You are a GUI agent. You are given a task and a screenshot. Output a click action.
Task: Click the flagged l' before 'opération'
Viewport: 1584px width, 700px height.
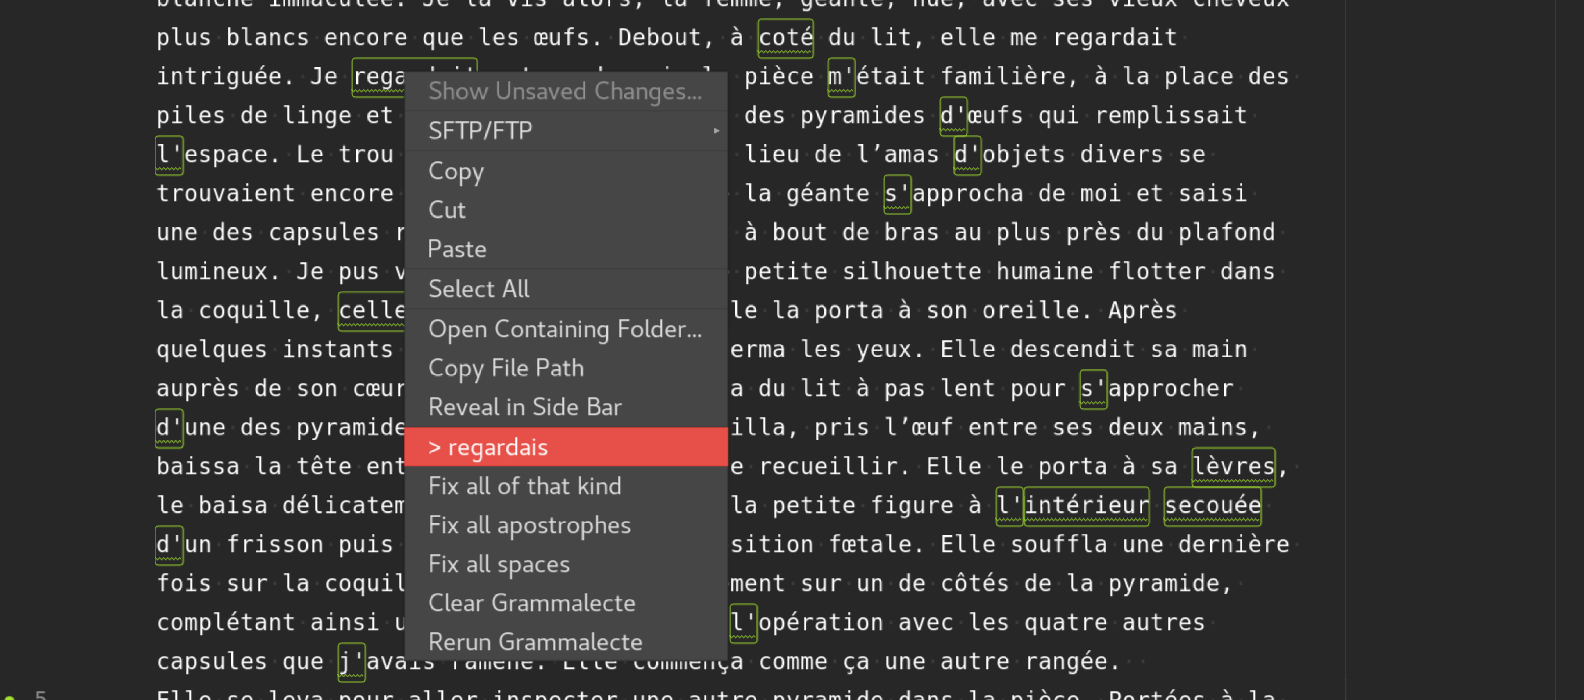[743, 623]
